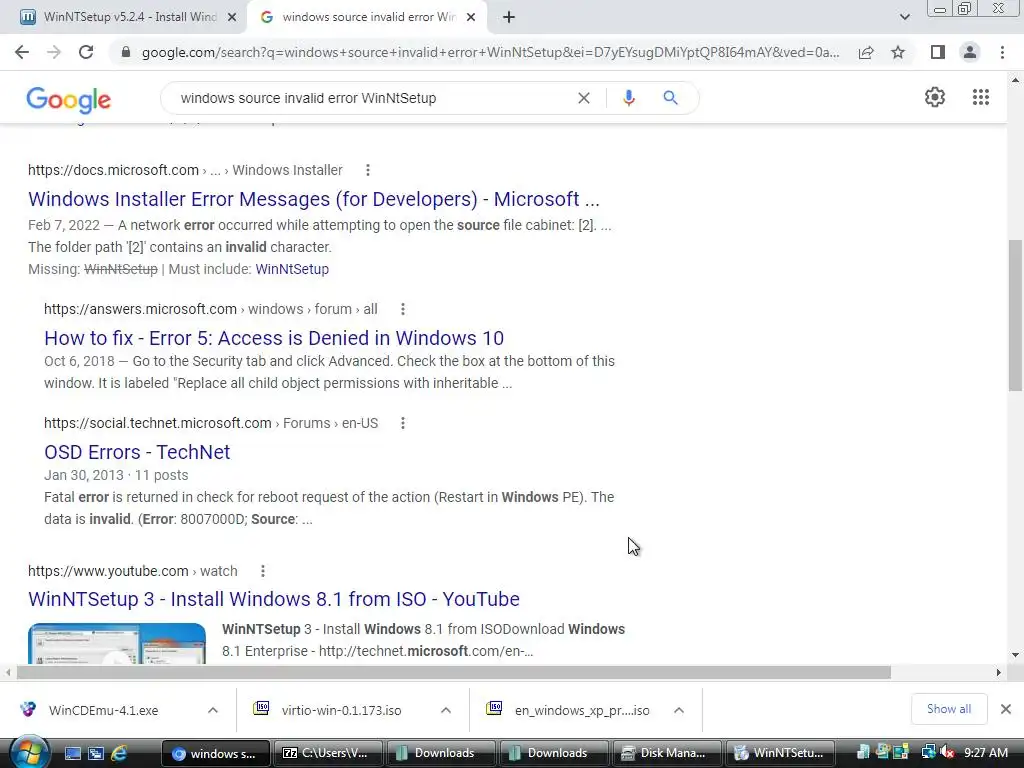The width and height of the screenshot is (1024, 768).
Task: Expand options for the virtio-win-0.1.173.iso download
Action: tap(446, 710)
